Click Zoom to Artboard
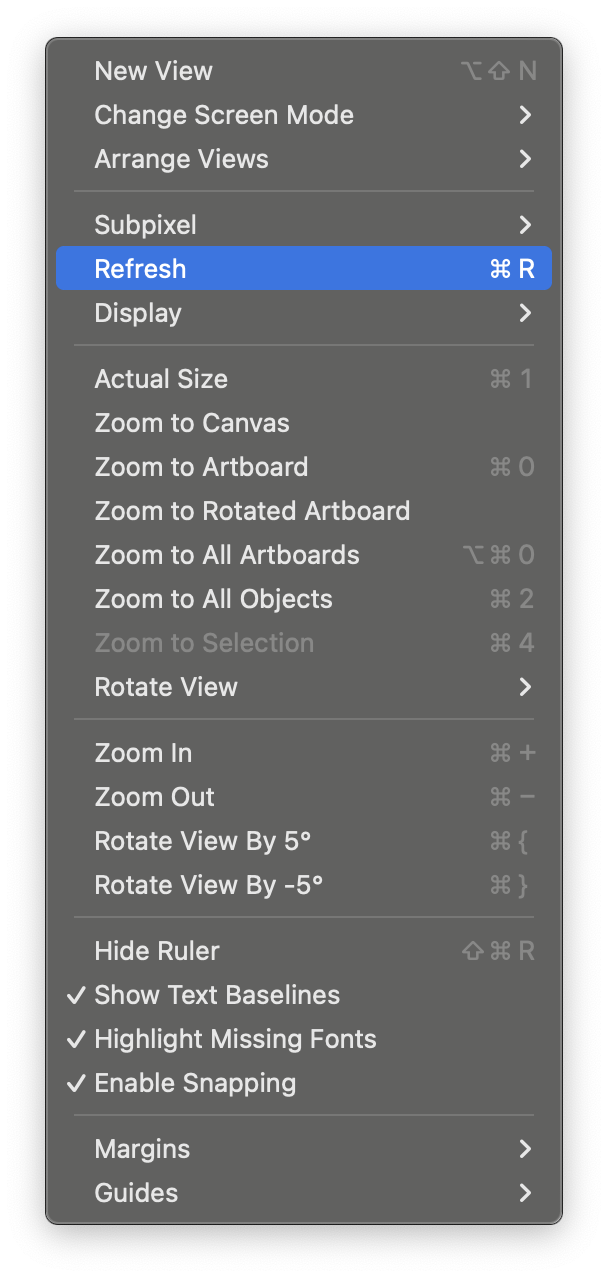This screenshot has width=608, height=1278. click(201, 467)
